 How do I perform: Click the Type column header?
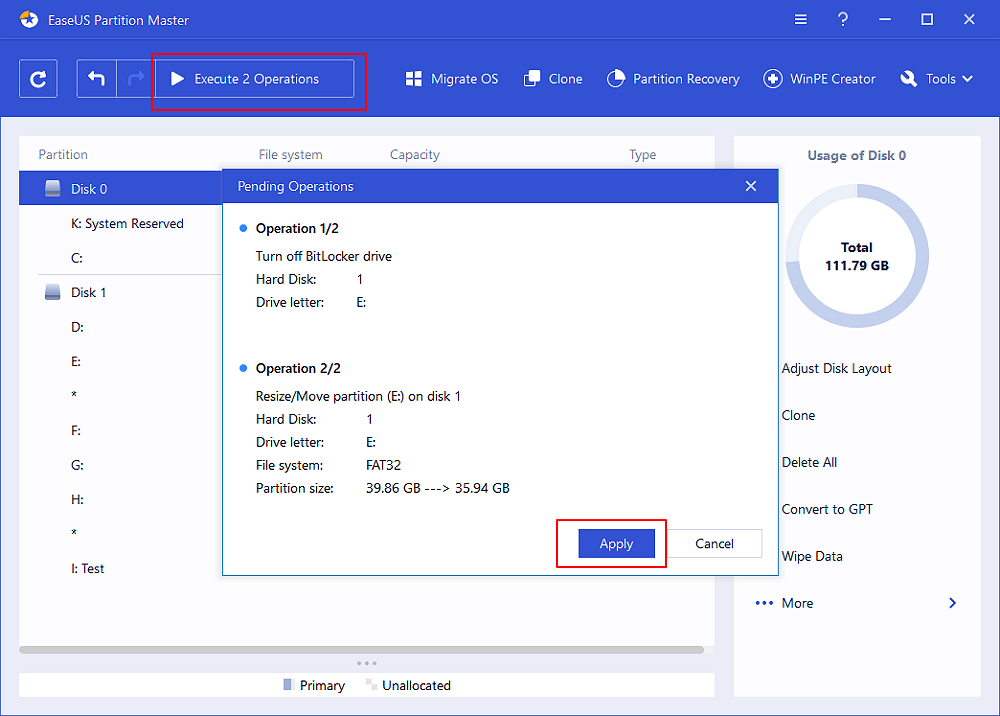coord(642,155)
